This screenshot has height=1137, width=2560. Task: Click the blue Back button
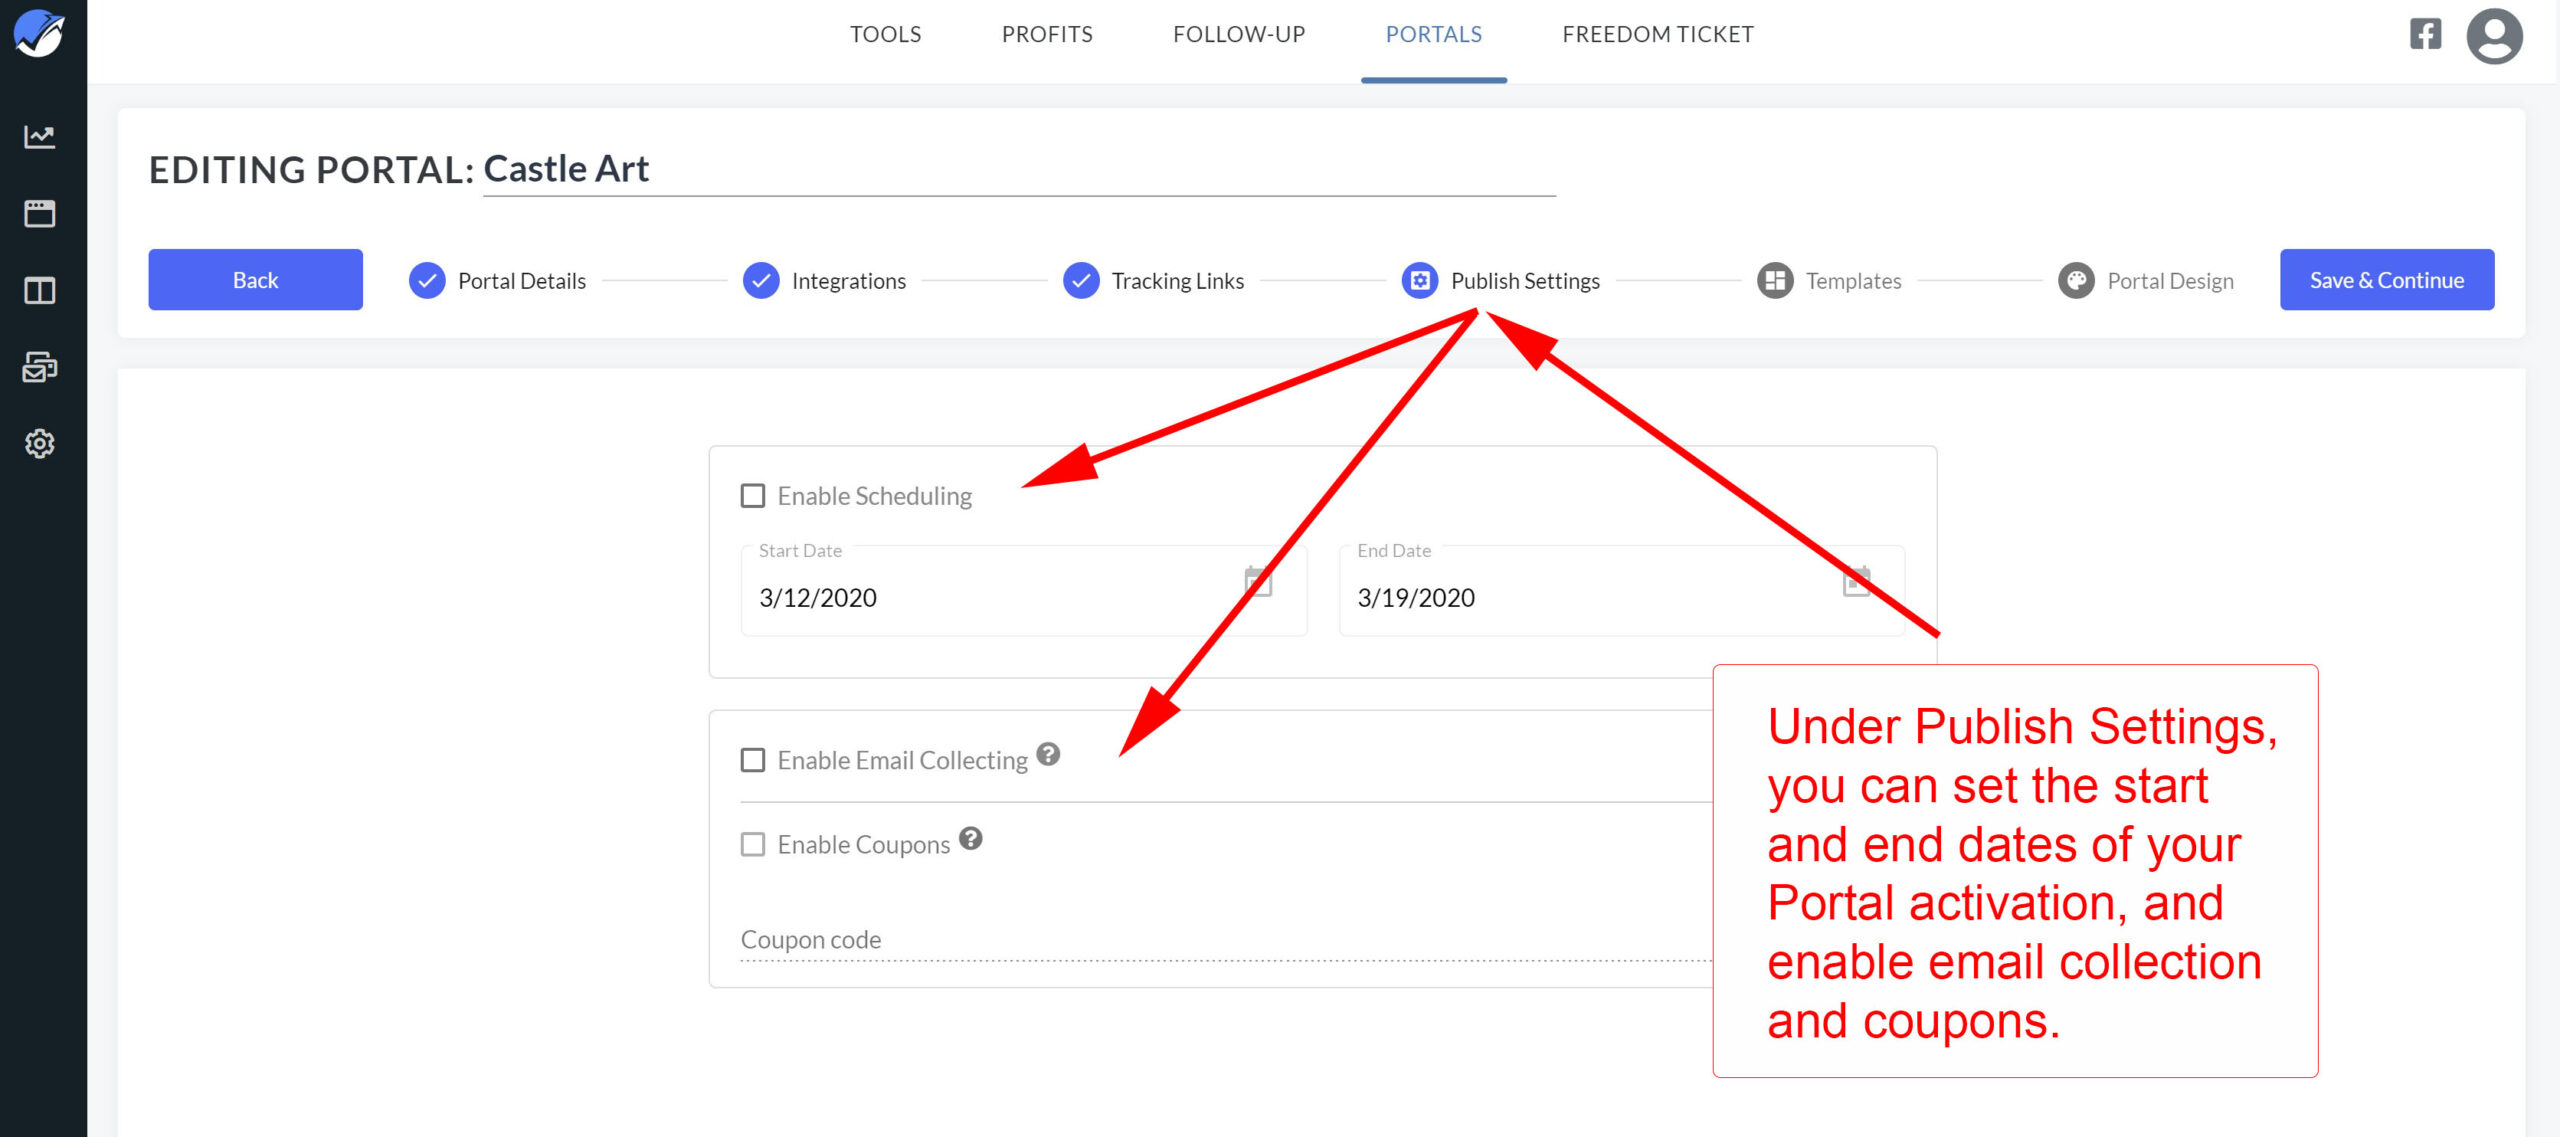pos(255,280)
